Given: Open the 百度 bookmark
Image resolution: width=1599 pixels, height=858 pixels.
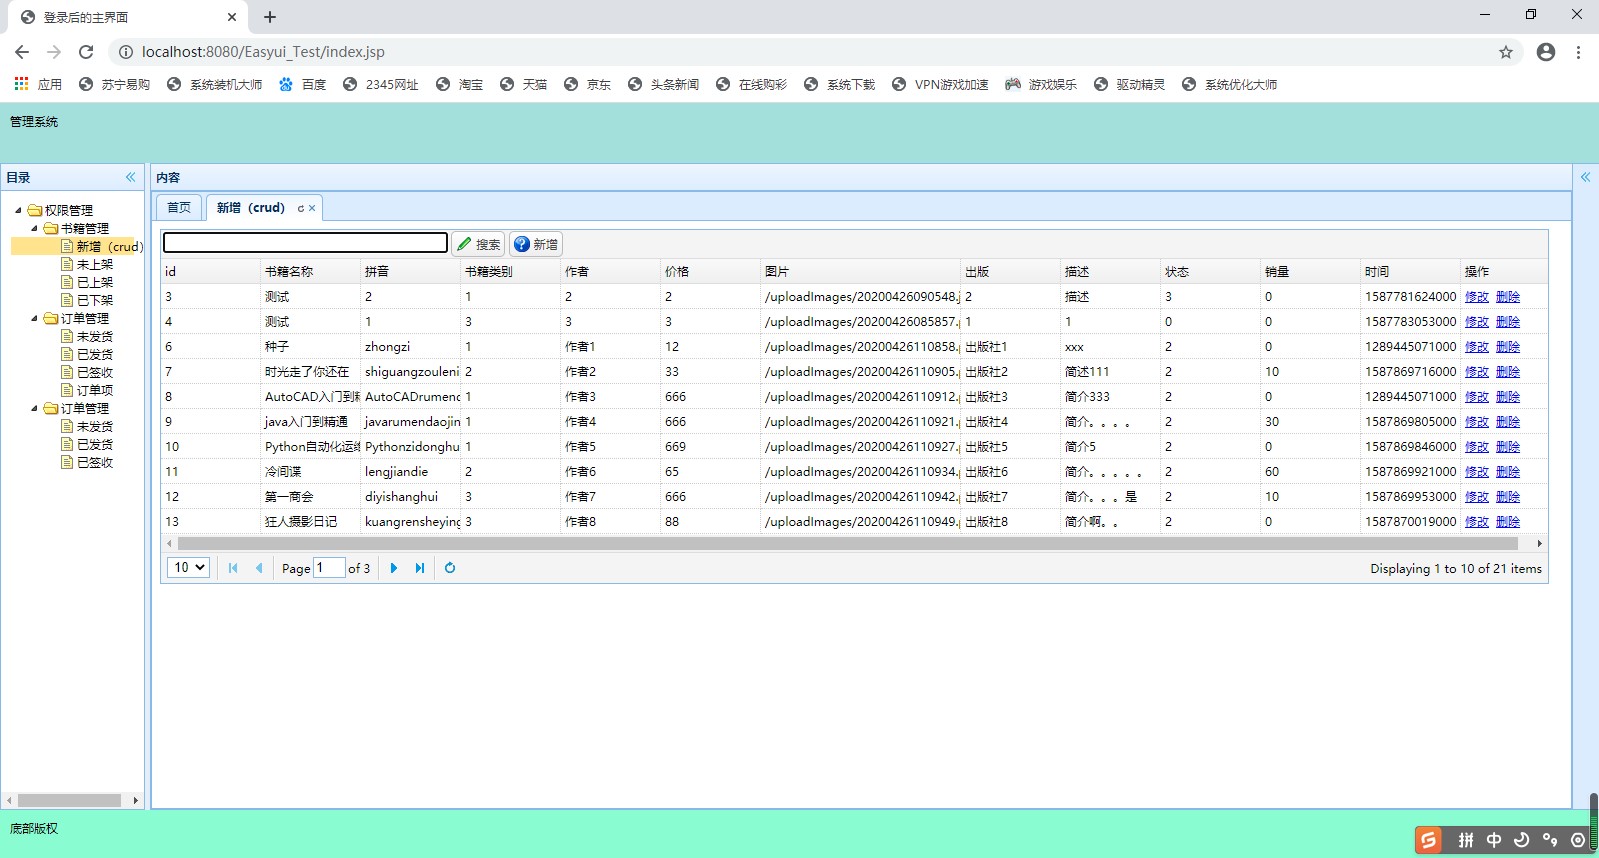Looking at the screenshot, I should [x=302, y=85].
